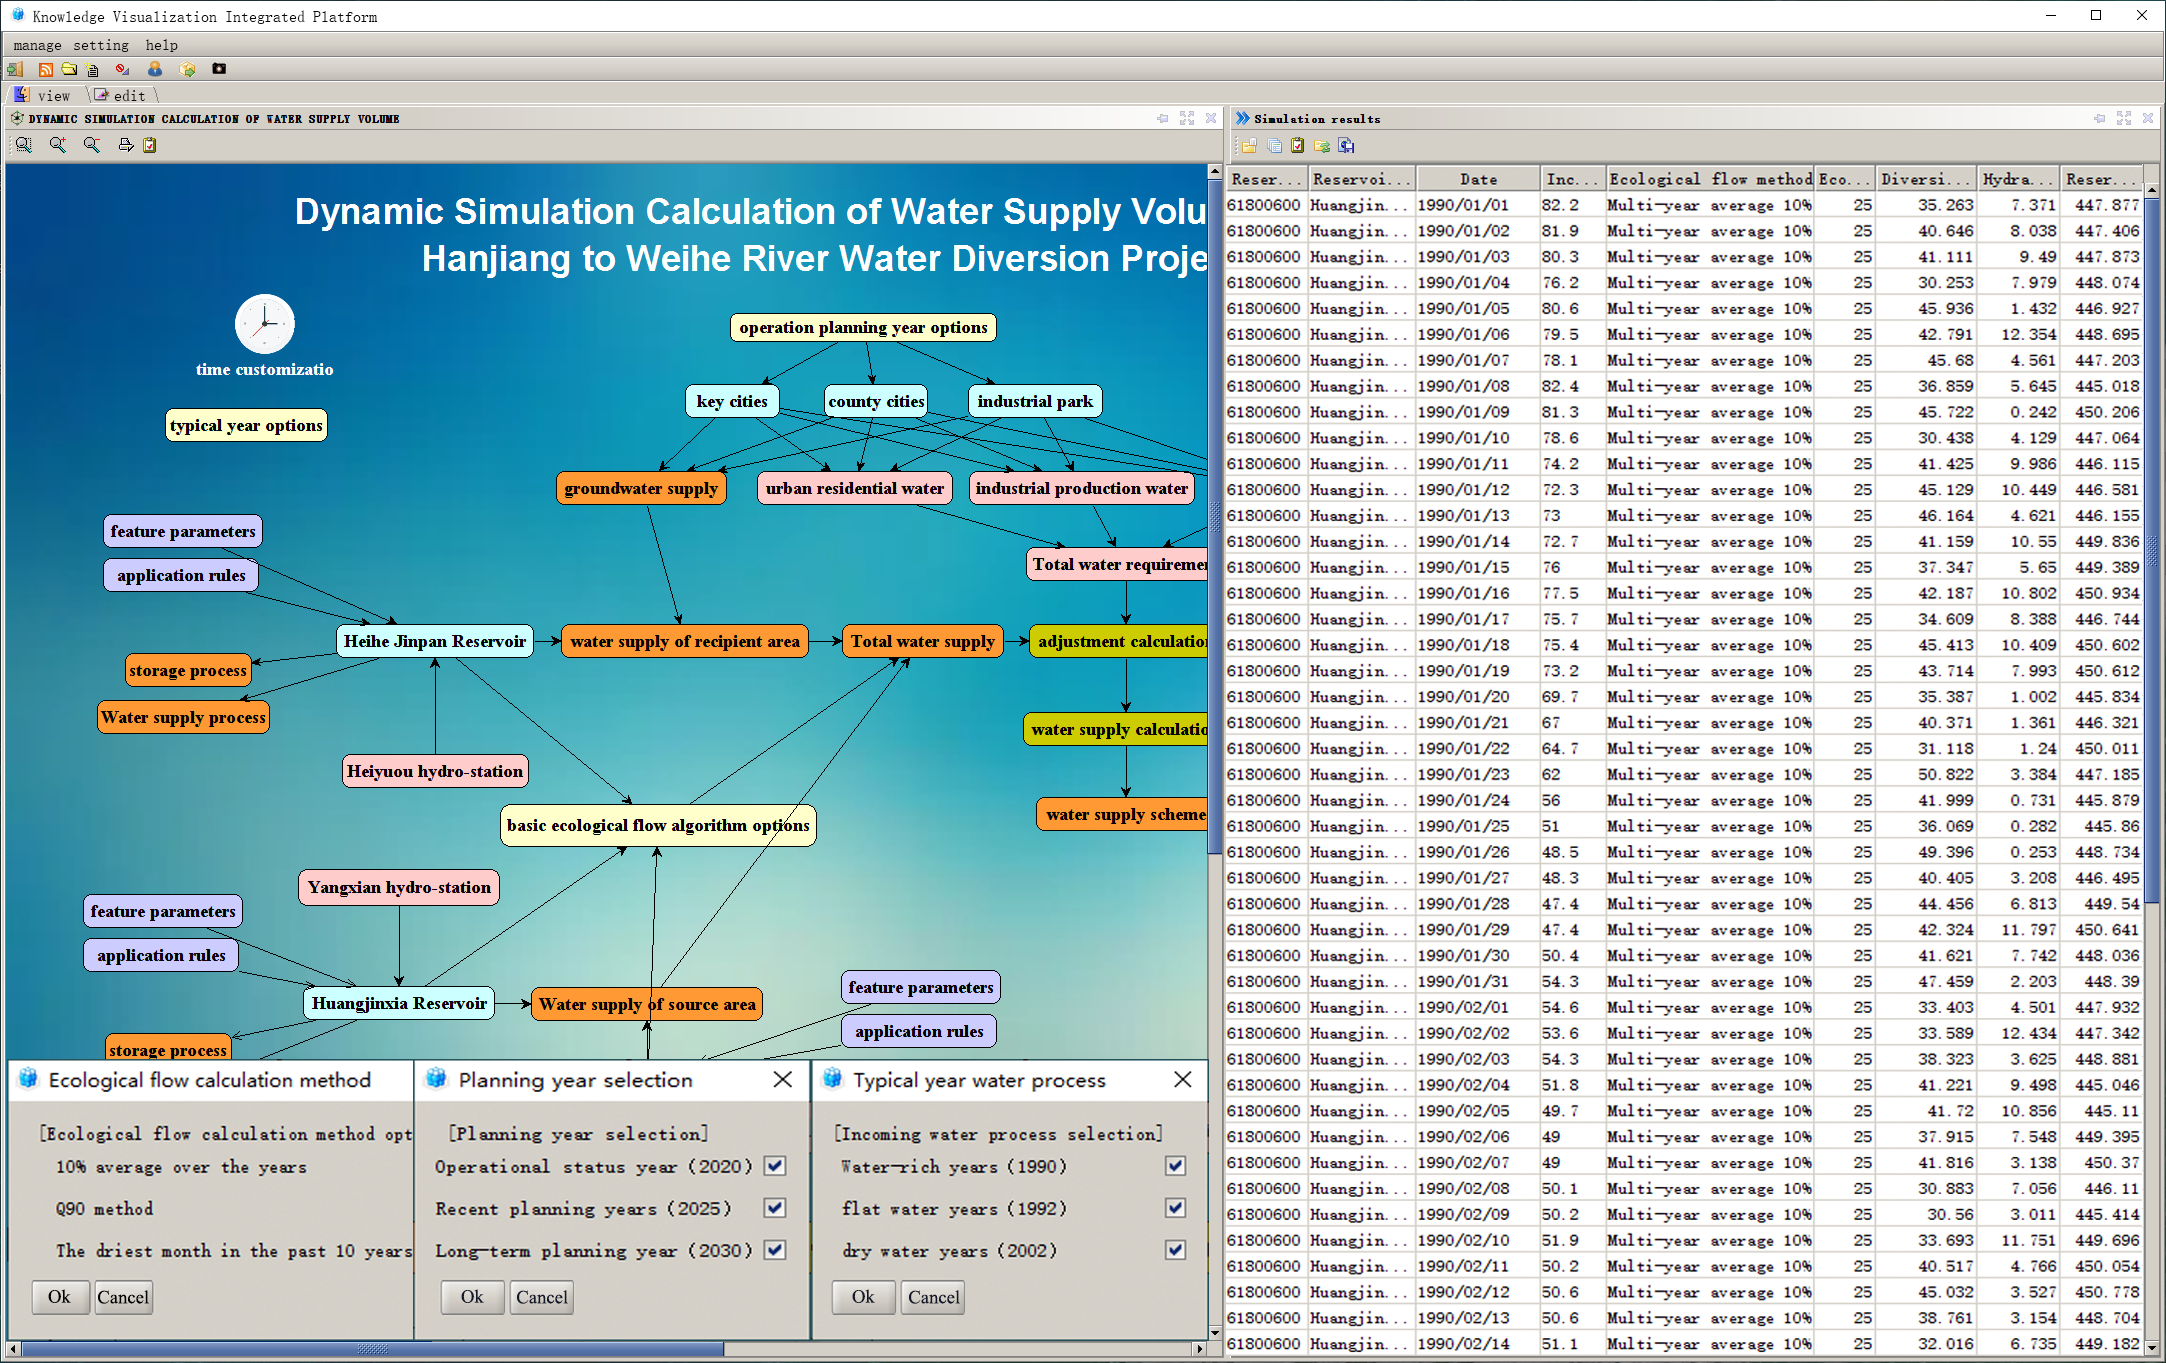This screenshot has width=2166, height=1363.
Task: Maximize the Dynamic Simulation panel
Action: click(x=1187, y=119)
